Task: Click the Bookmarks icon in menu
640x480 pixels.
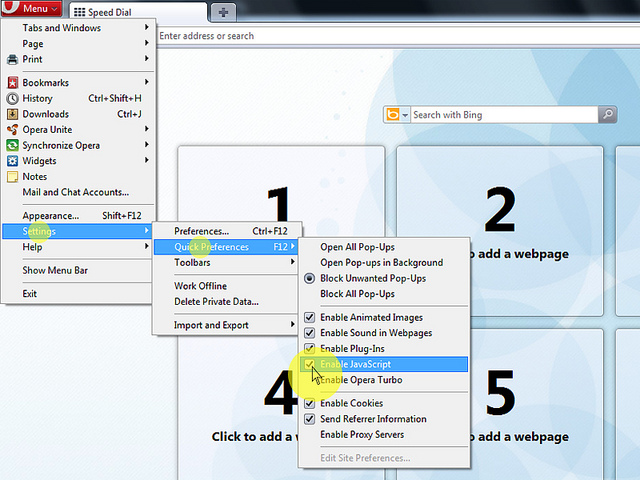Action: tap(13, 83)
